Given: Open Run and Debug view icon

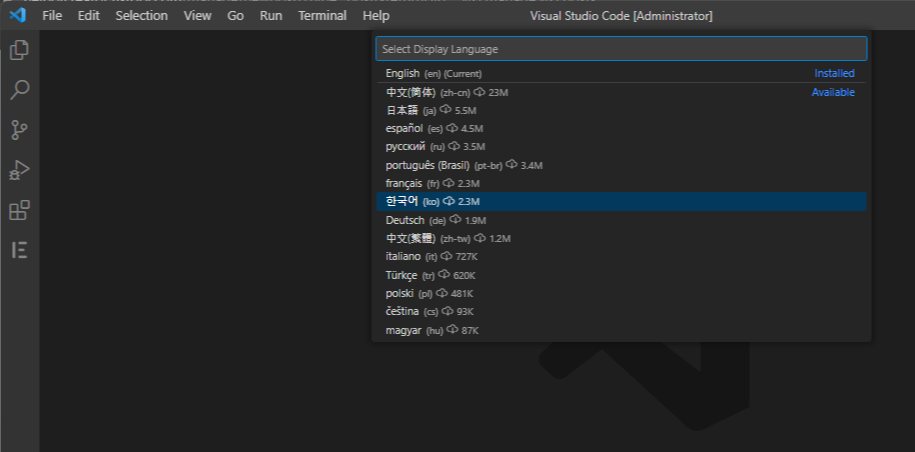Looking at the screenshot, I should tap(19, 170).
